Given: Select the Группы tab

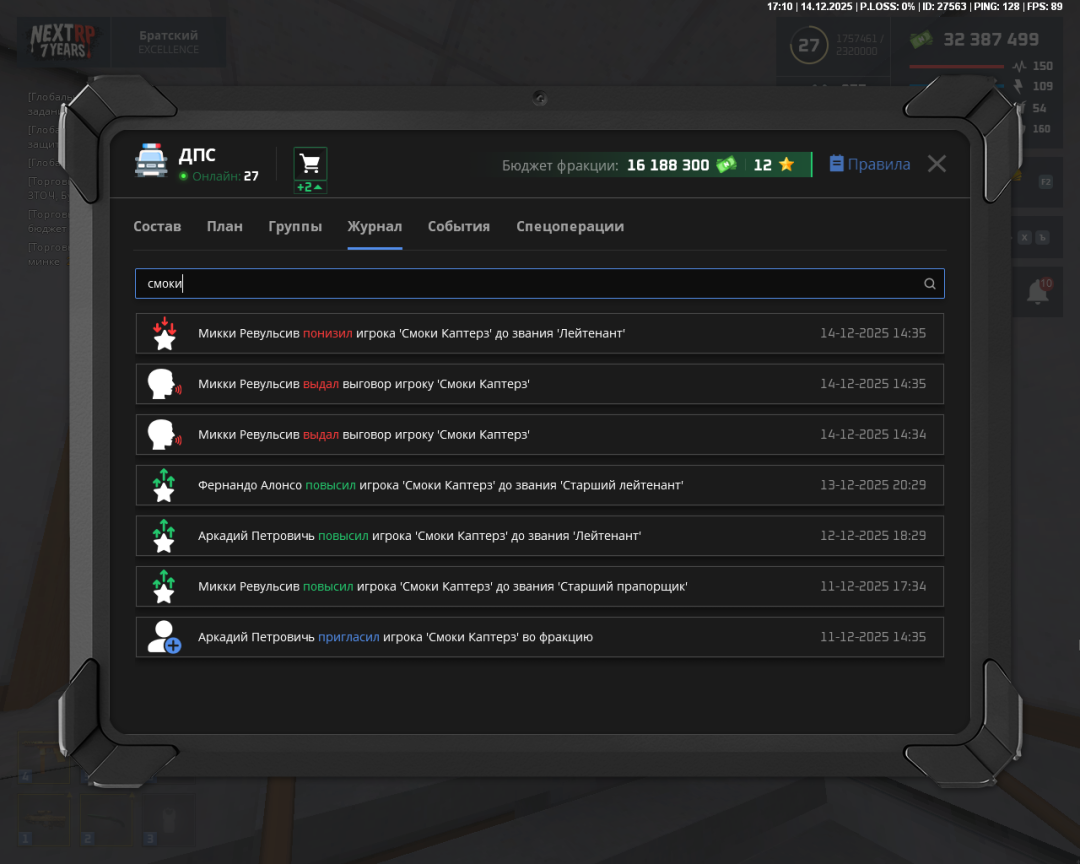Looking at the screenshot, I should (x=295, y=227).
